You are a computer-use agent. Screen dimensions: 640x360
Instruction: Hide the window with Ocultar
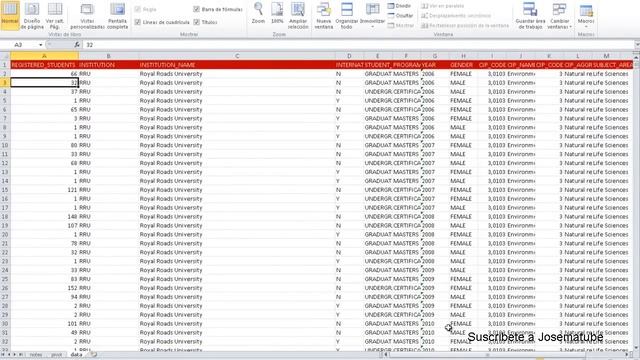[400, 16]
